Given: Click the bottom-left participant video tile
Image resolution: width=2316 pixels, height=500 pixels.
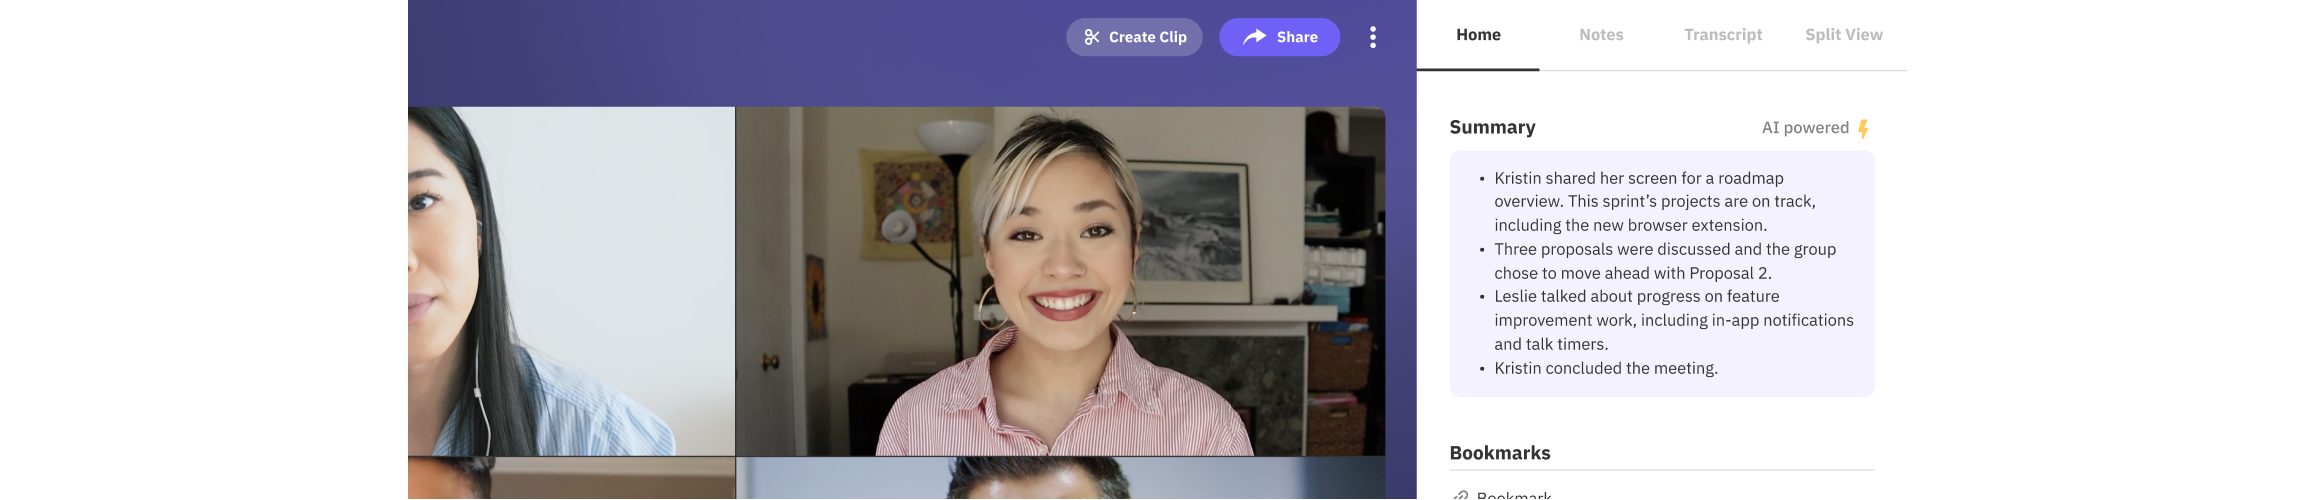Looking at the screenshot, I should tap(570, 479).
